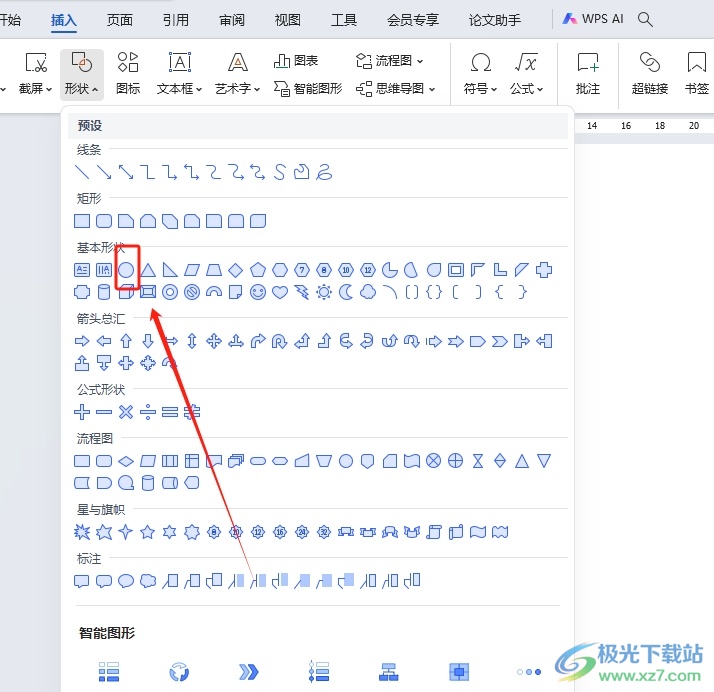Pick the rectangular callout shape
The width and height of the screenshot is (714, 692).
pyautogui.click(x=82, y=581)
